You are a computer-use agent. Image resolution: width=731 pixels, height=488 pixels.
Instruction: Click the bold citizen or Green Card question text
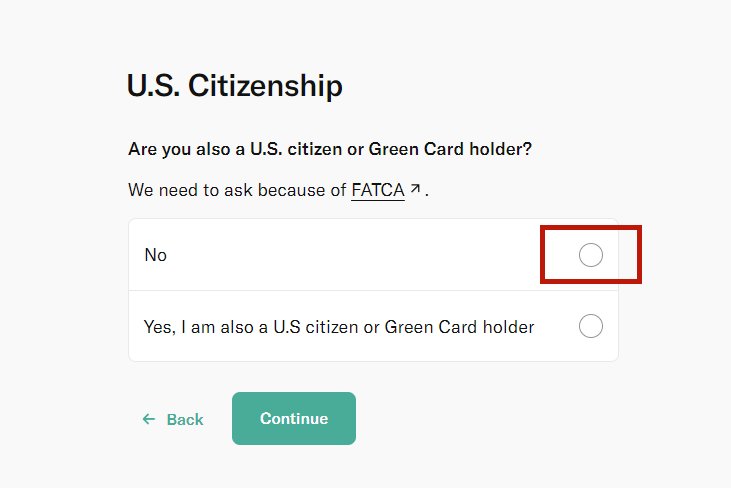[330, 149]
